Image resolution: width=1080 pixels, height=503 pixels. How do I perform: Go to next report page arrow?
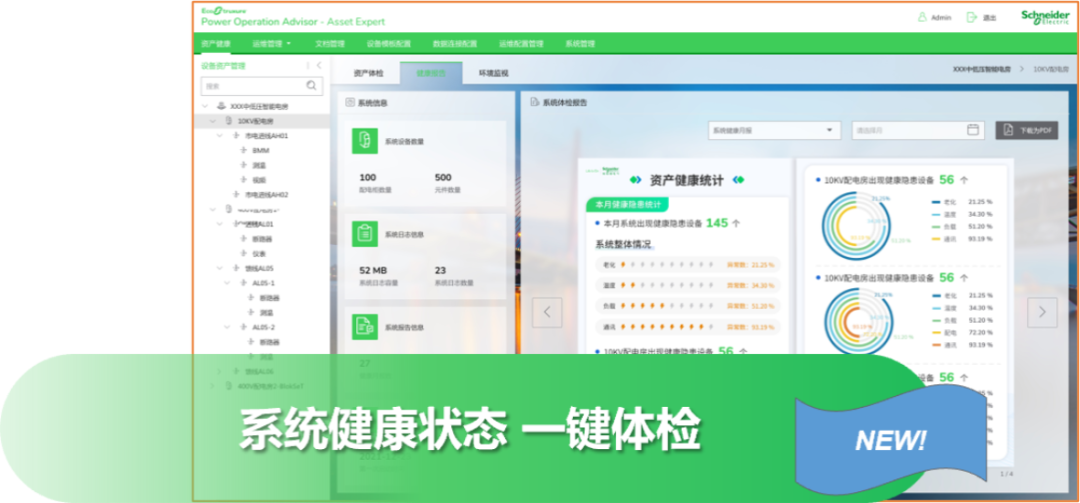click(1042, 312)
